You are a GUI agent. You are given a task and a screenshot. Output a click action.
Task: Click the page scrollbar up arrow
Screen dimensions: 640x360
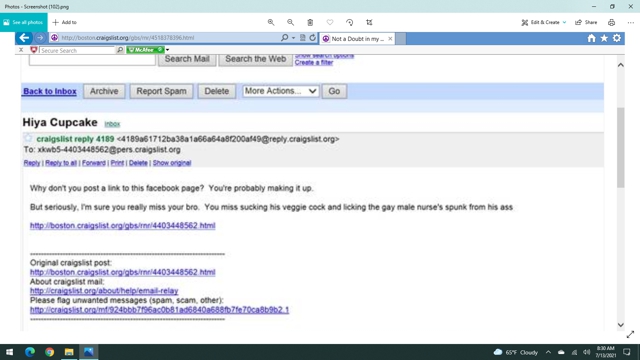pyautogui.click(x=620, y=65)
